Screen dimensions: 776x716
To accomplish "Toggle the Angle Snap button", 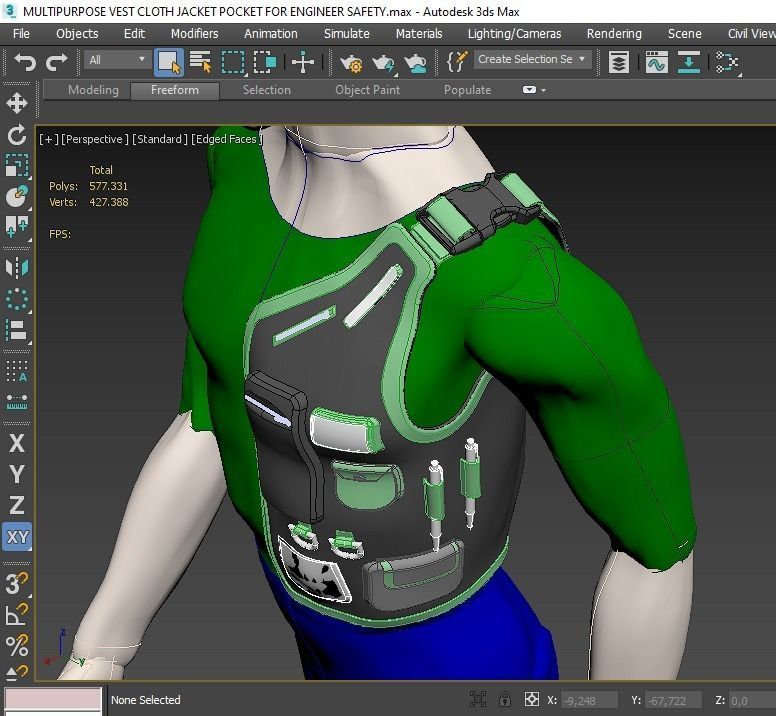I will click(17, 615).
